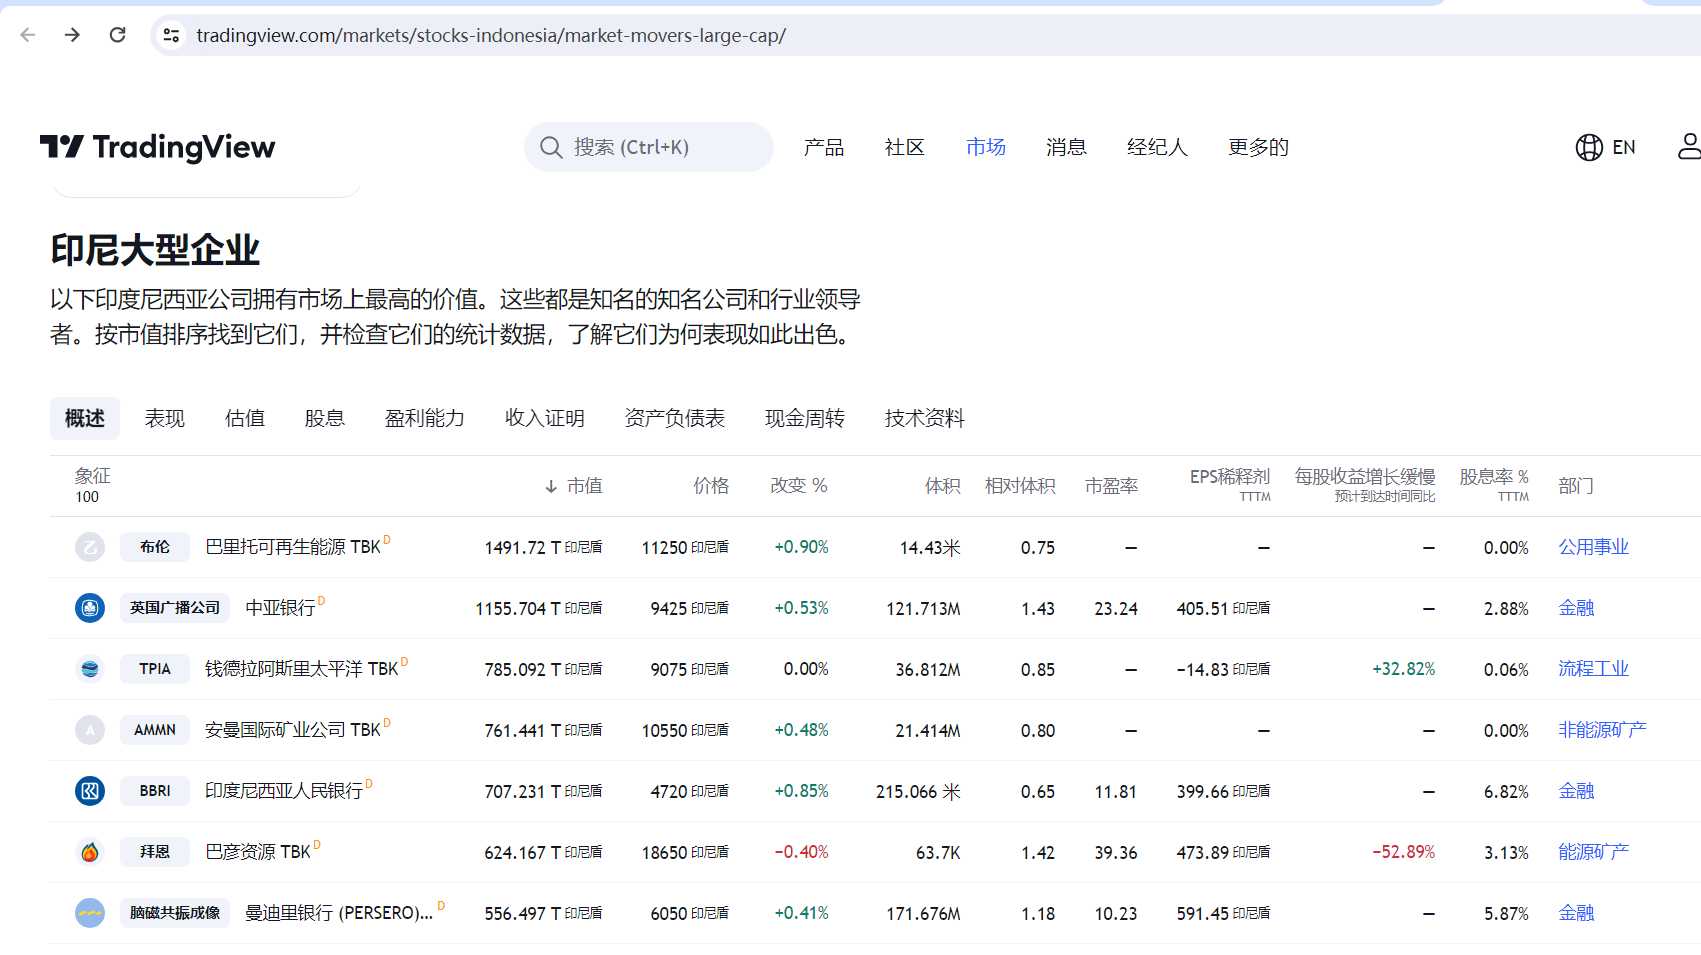Switch to the 盈利能力 tab
Image resolution: width=1701 pixels, height=955 pixels.
coord(425,418)
